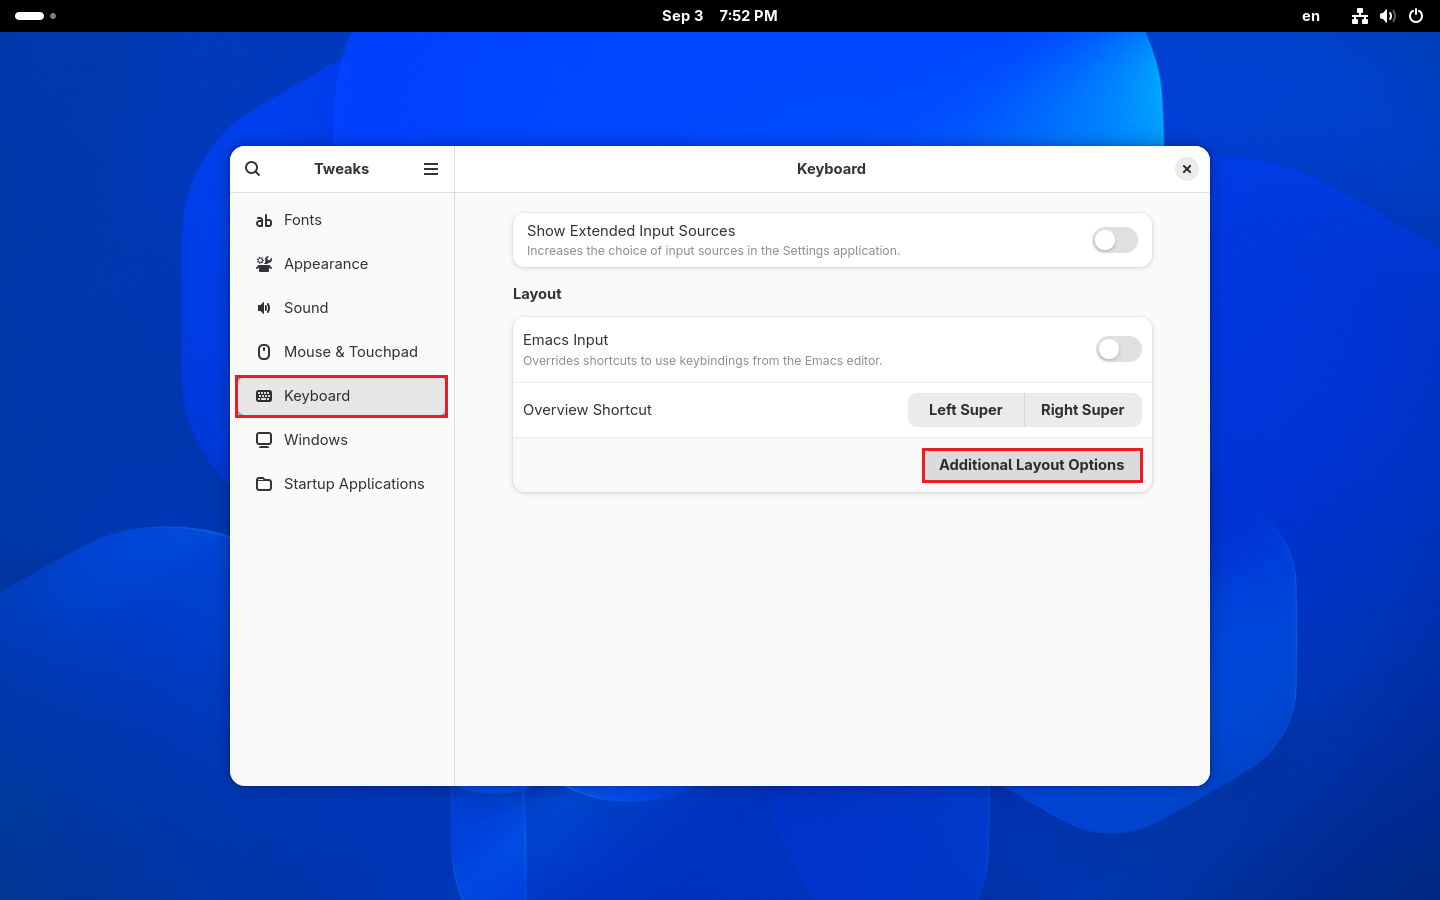Click the power icon in top bar
Screen dimensions: 1440x900
pos(1416,16)
